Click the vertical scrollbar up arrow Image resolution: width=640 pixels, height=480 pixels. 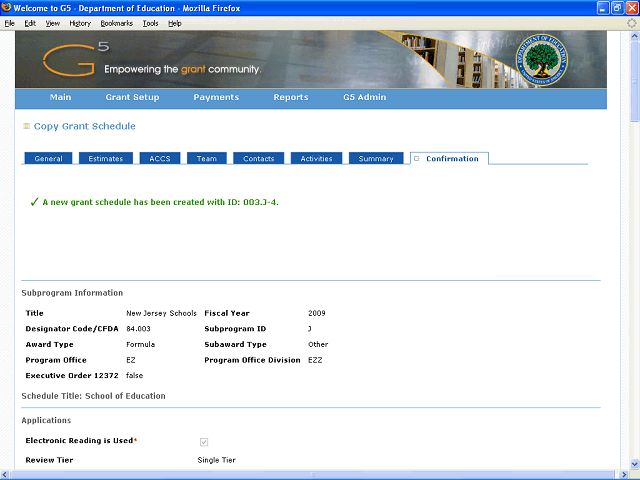635,36
